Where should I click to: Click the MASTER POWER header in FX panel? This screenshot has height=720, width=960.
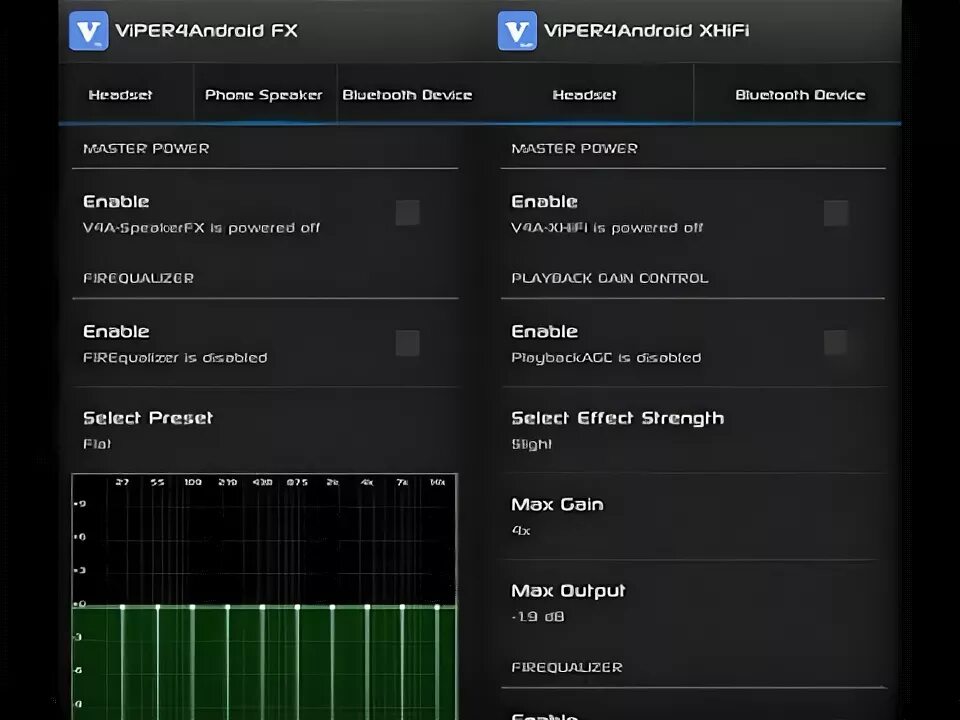pyautogui.click(x=146, y=149)
